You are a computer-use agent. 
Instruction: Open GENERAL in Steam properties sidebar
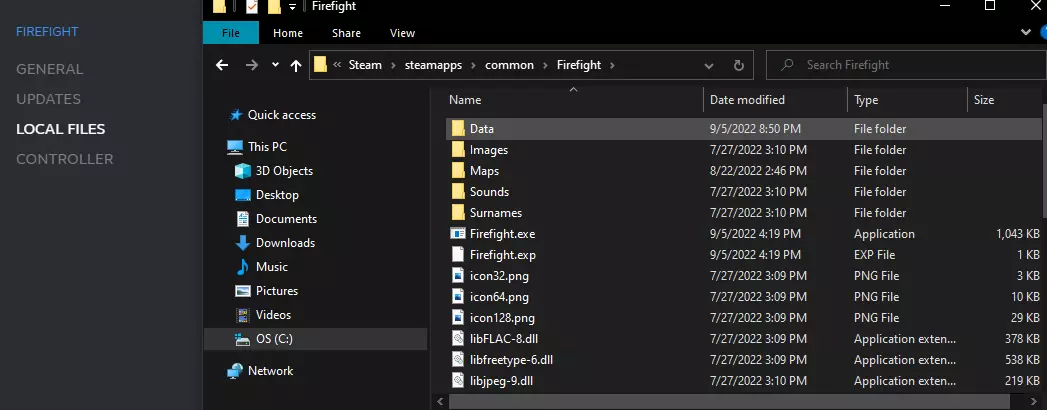[x=49, y=69]
